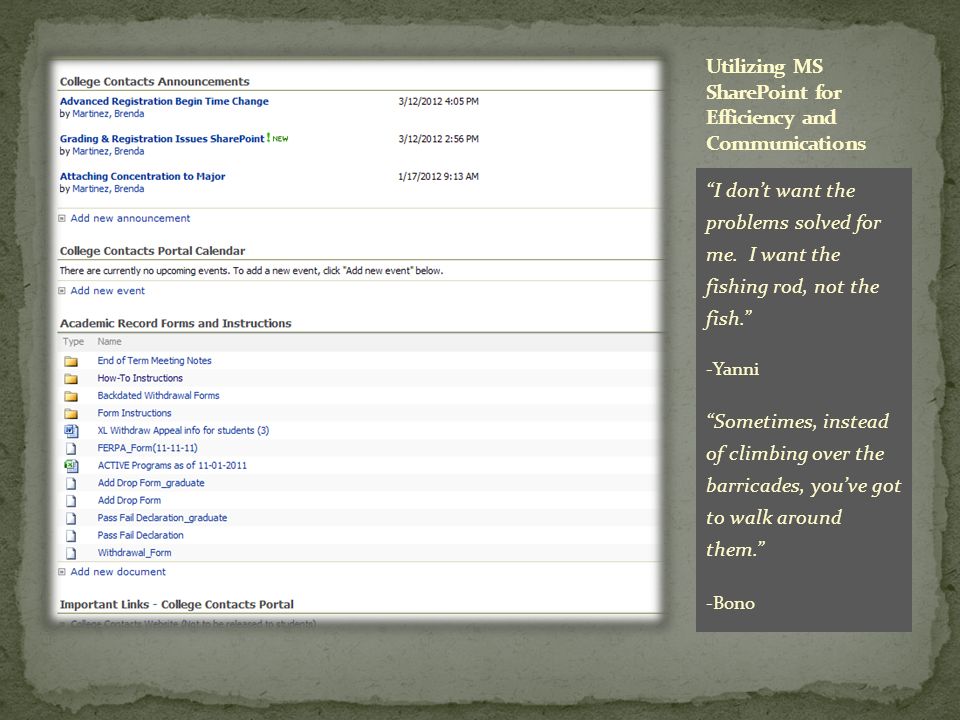This screenshot has height=720, width=960.
Task: Click Add new document link
Action: [x=118, y=572]
